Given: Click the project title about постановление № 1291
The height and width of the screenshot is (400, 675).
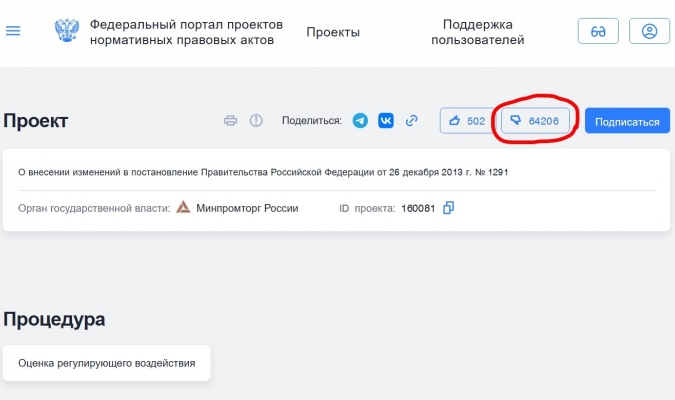Looking at the screenshot, I should pos(264,172).
